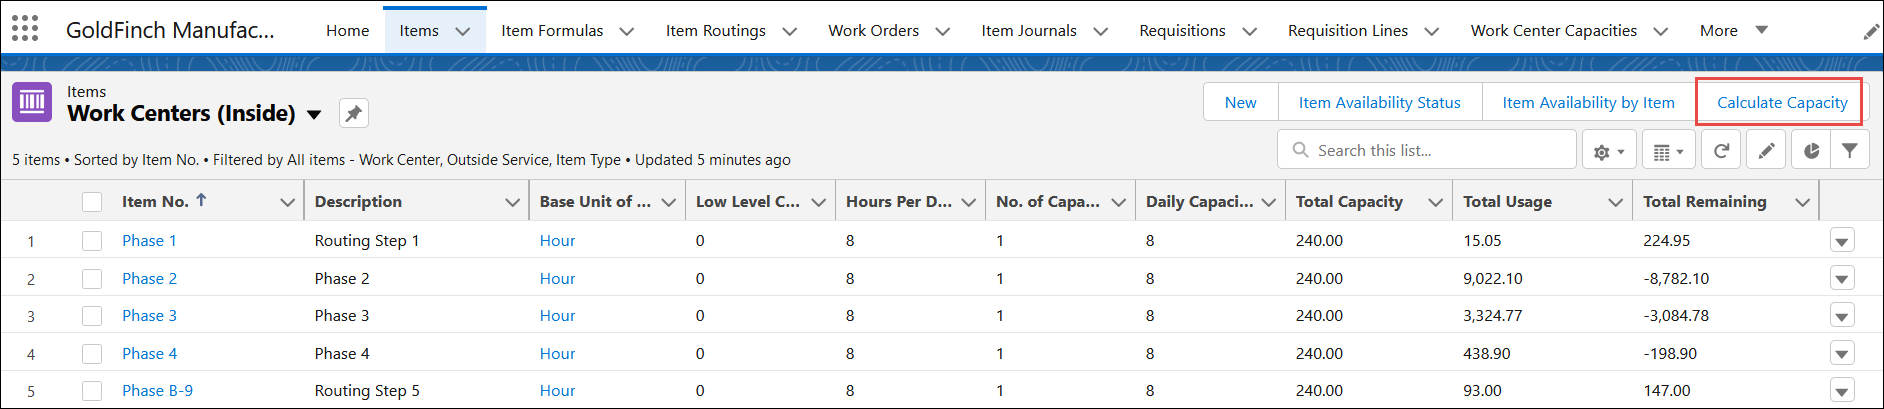Go to the Home tab

click(x=348, y=31)
